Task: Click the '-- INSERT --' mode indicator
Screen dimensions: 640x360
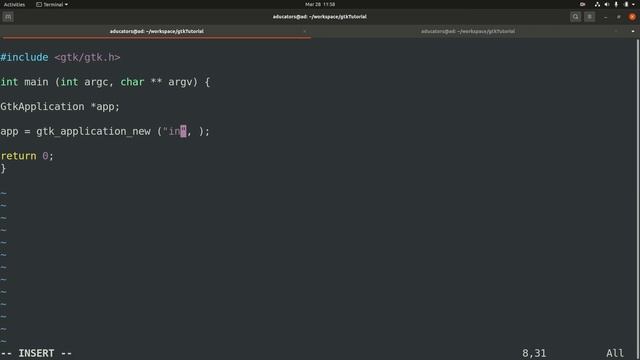Action: pyautogui.click(x=36, y=353)
